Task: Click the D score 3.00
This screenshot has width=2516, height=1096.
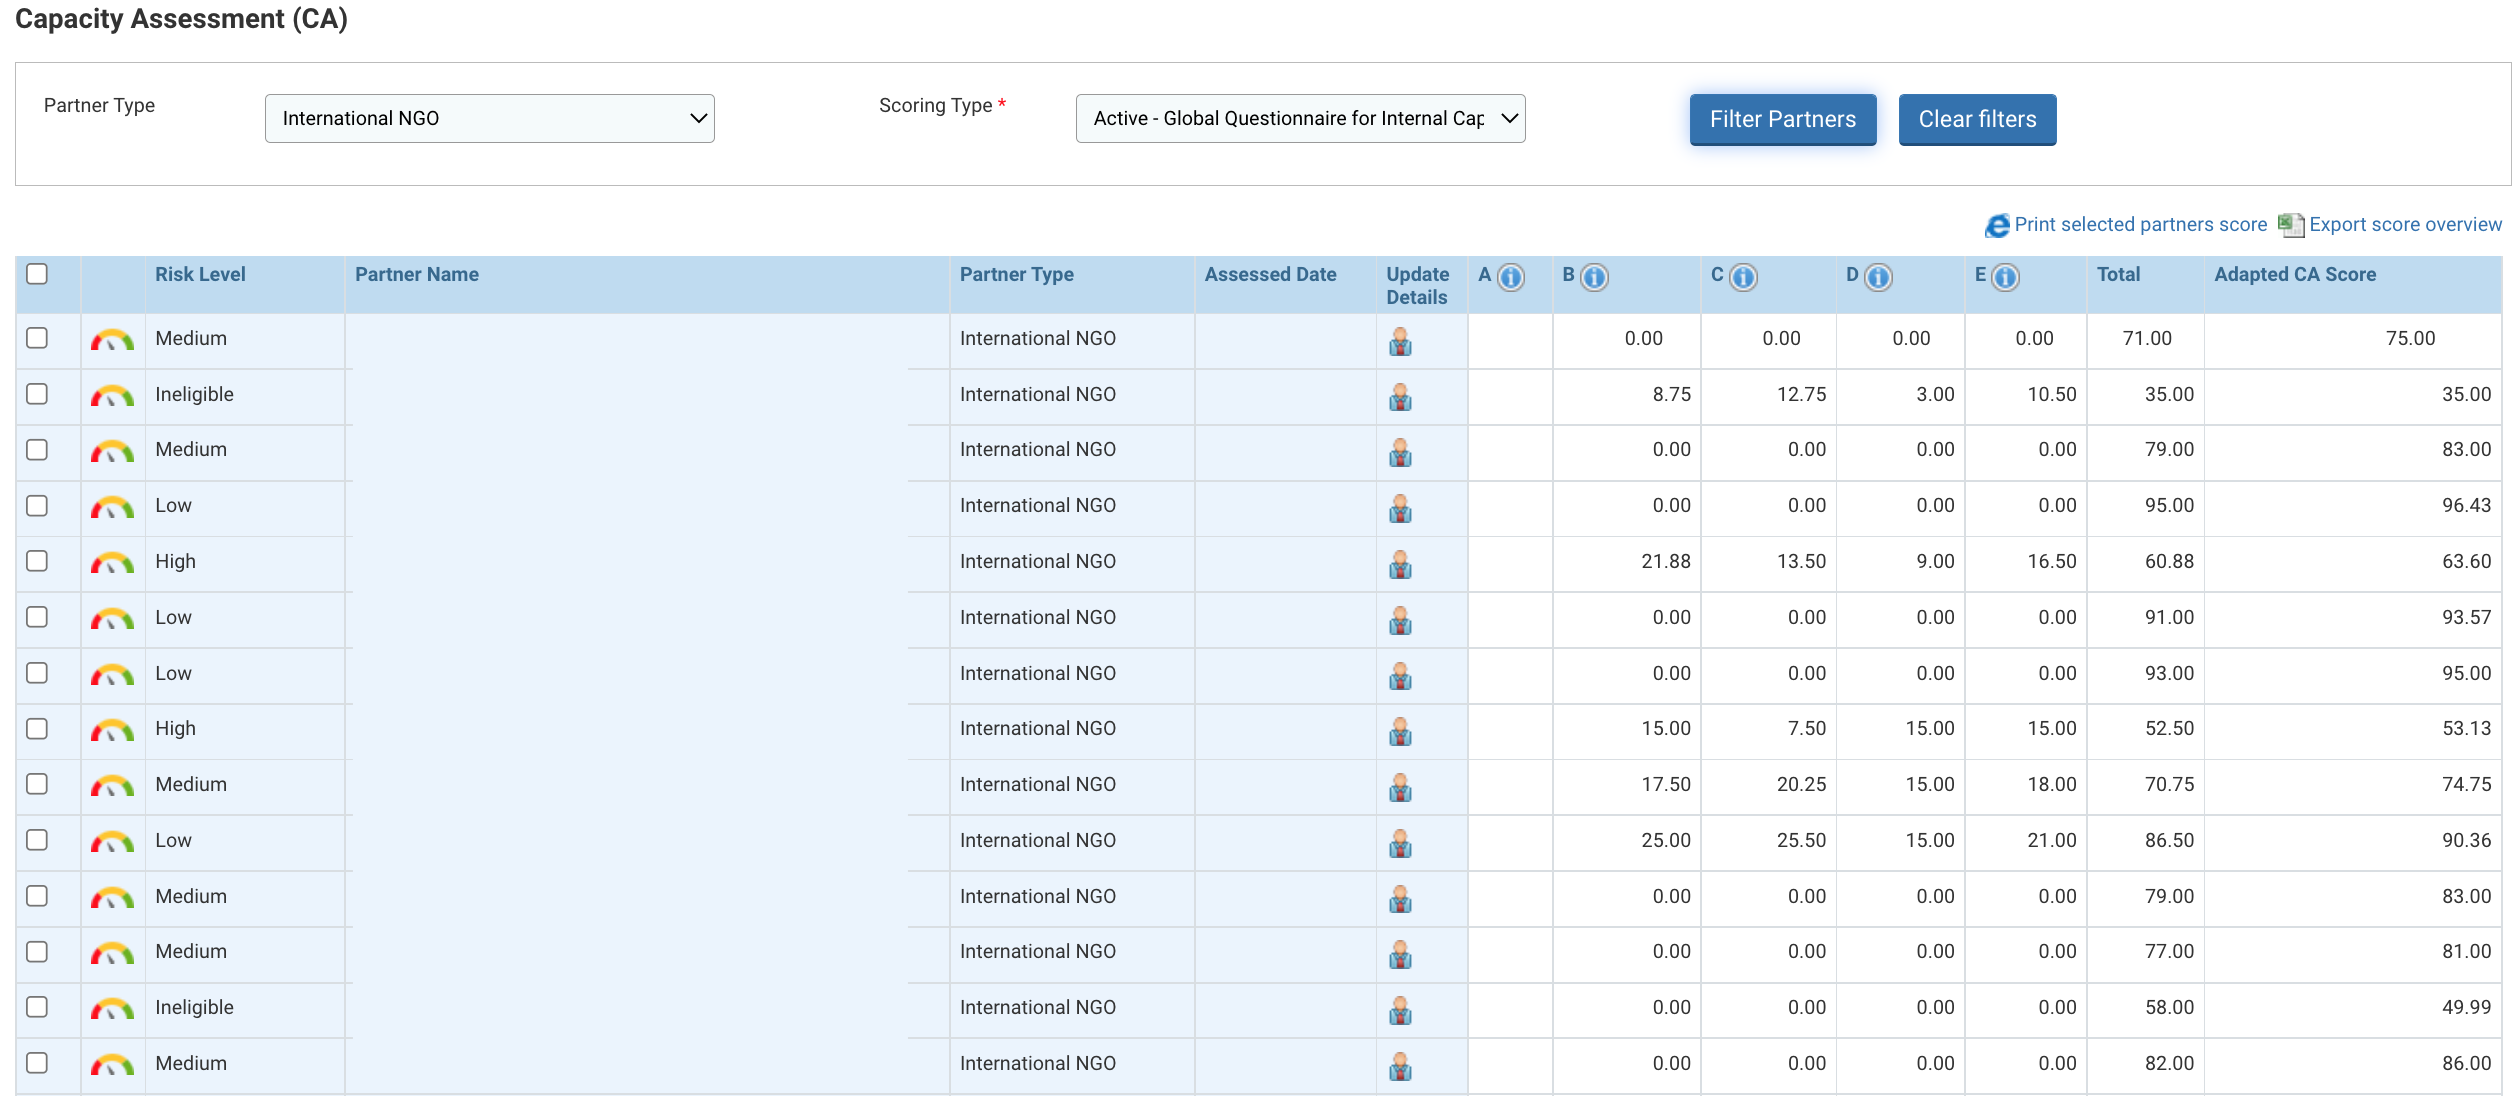Action: pos(1935,394)
